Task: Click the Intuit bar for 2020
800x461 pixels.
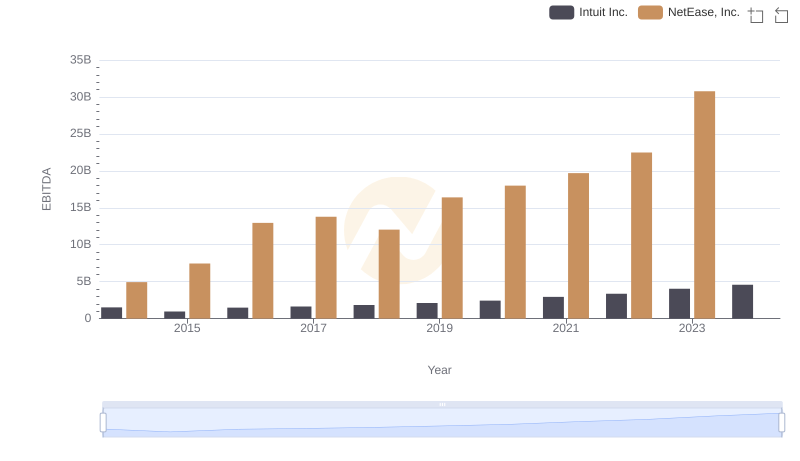Action: (490, 310)
